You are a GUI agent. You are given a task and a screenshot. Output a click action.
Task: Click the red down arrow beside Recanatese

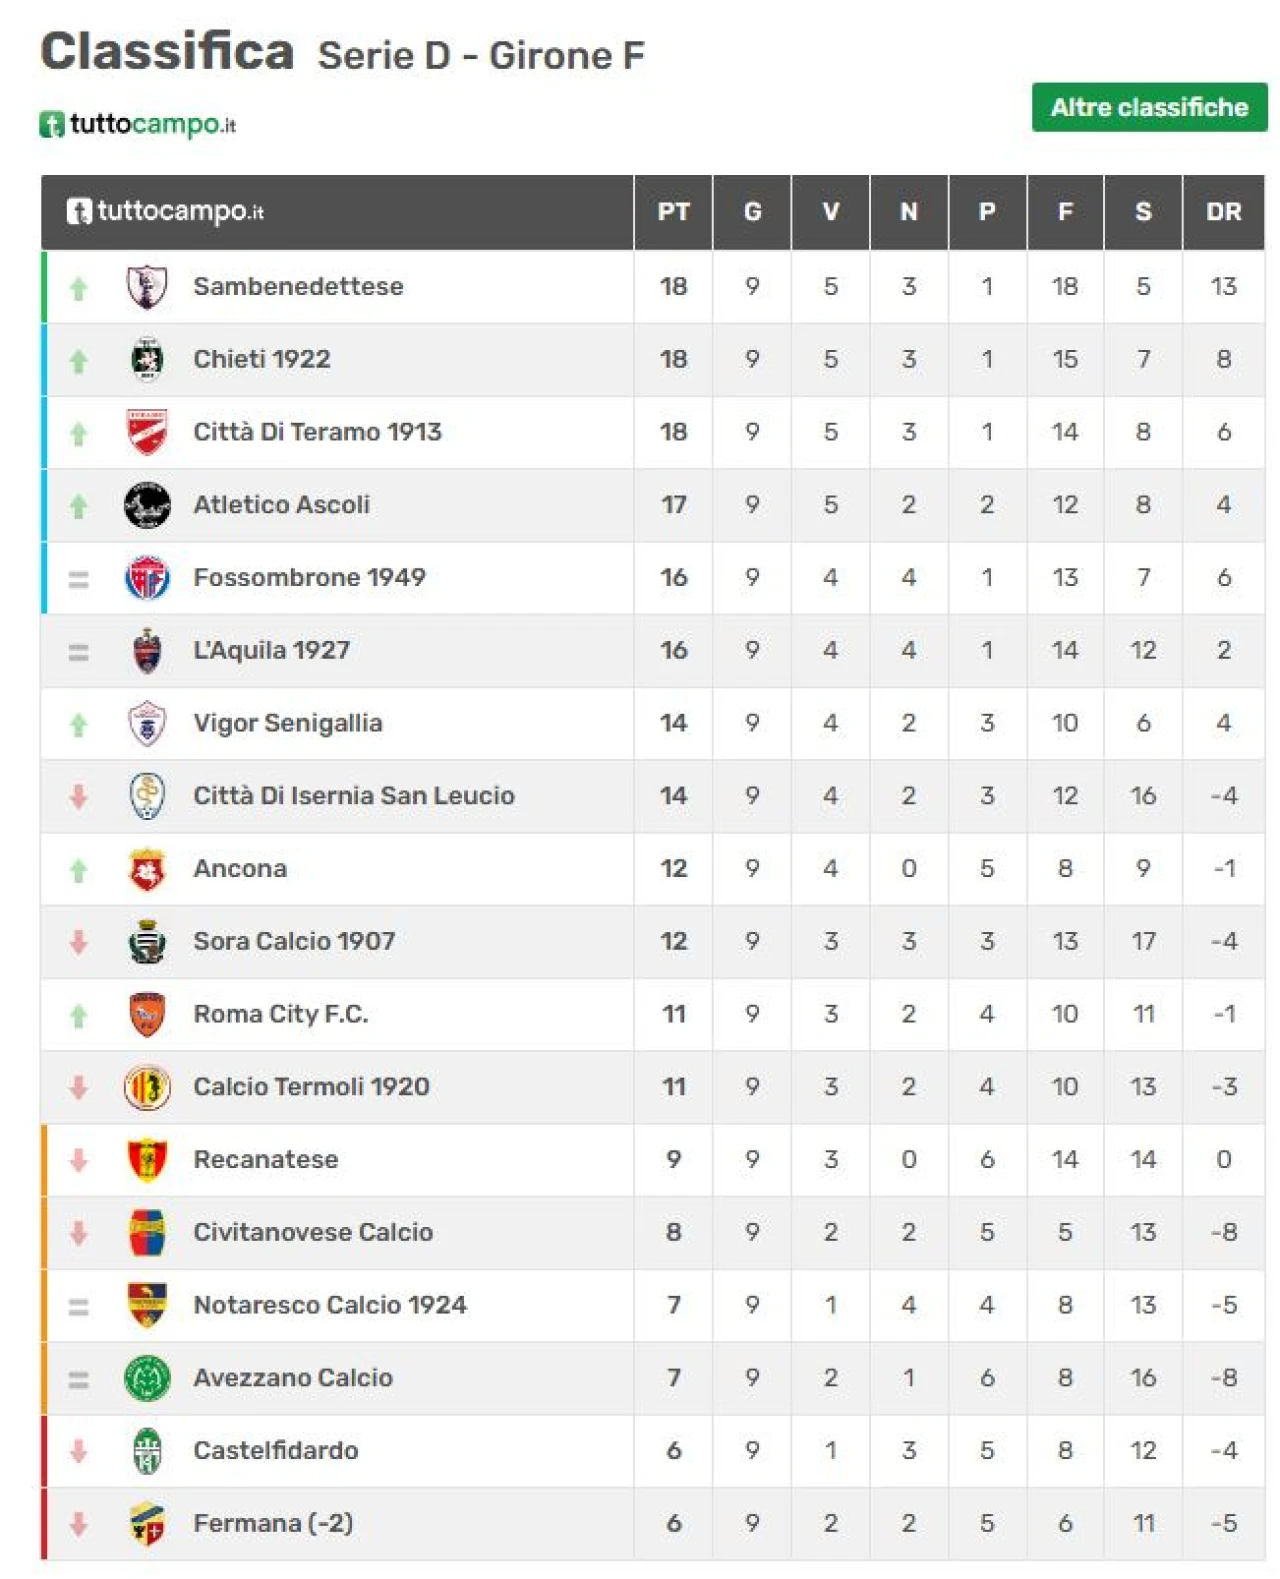[x=79, y=1160]
